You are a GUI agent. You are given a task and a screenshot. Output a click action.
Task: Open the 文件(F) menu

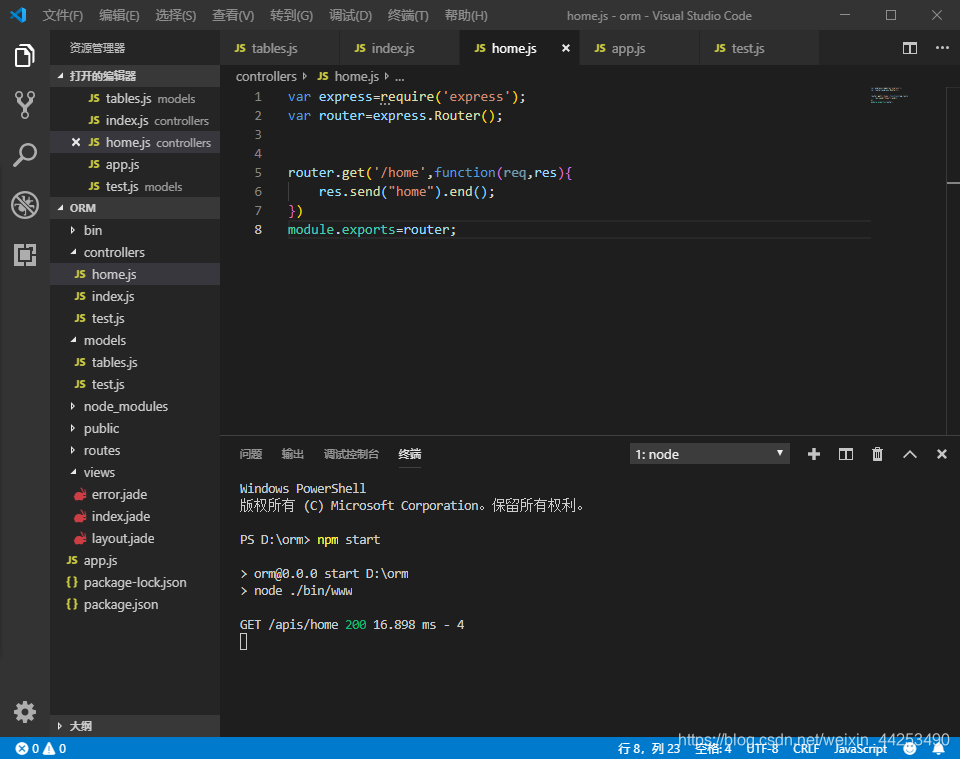click(x=62, y=15)
